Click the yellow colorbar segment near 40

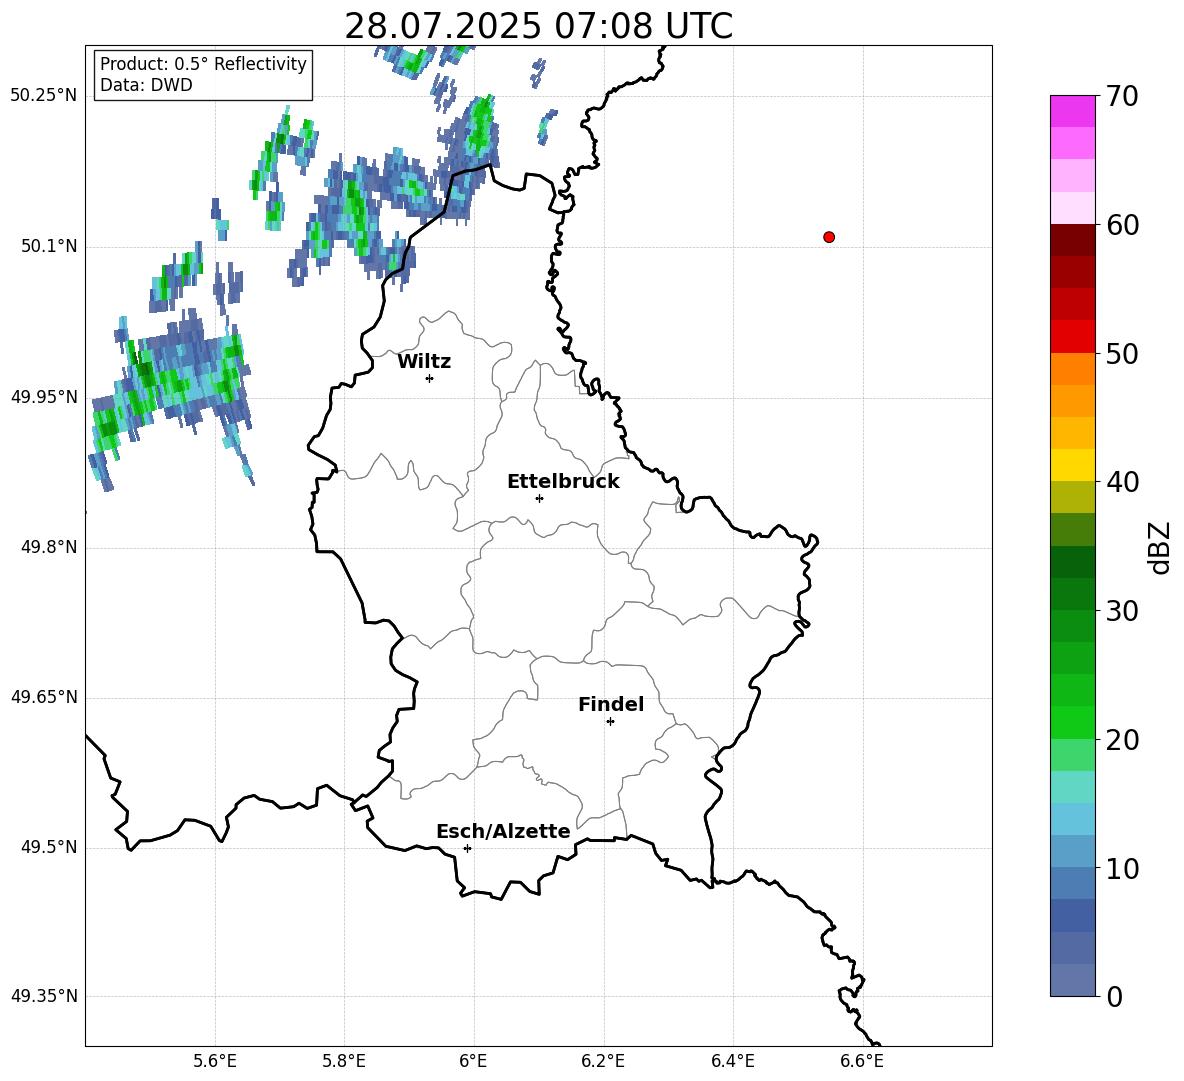1072,465
